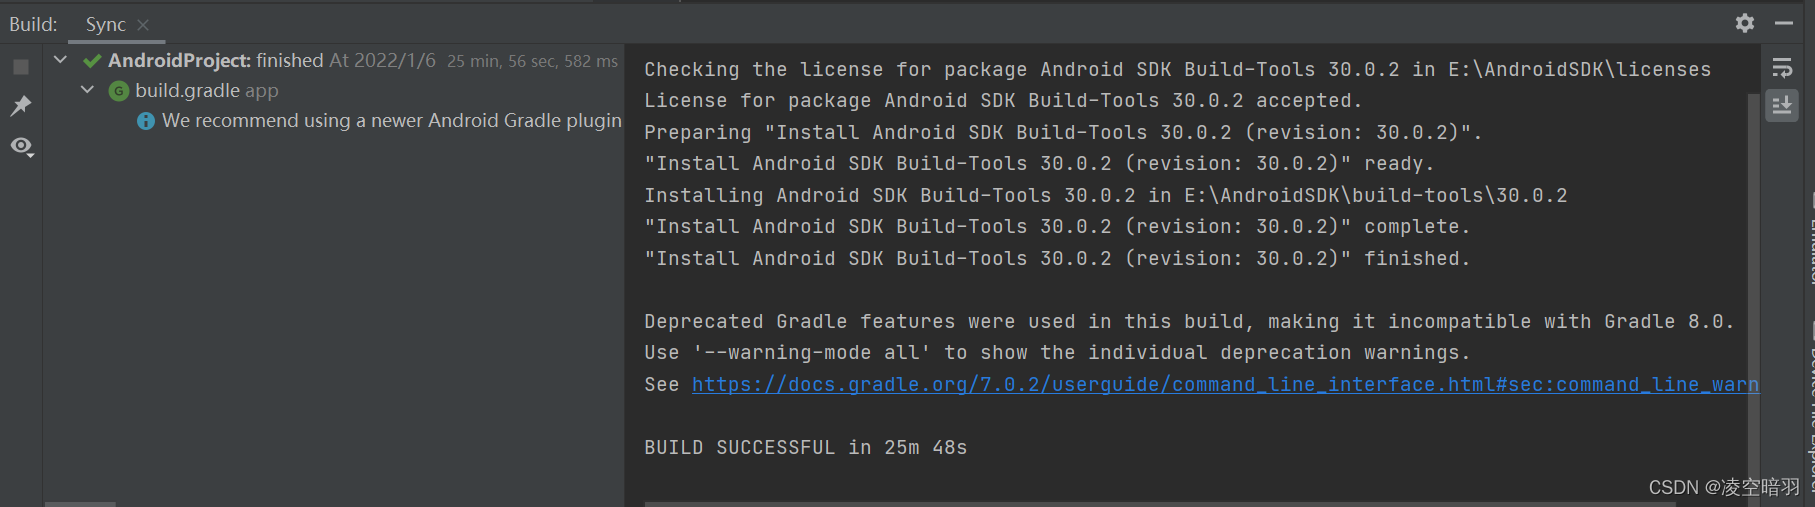1815x507 pixels.
Task: Click 'BUILD SUCCESSFUL in 25m 48s' text
Action: (x=806, y=447)
